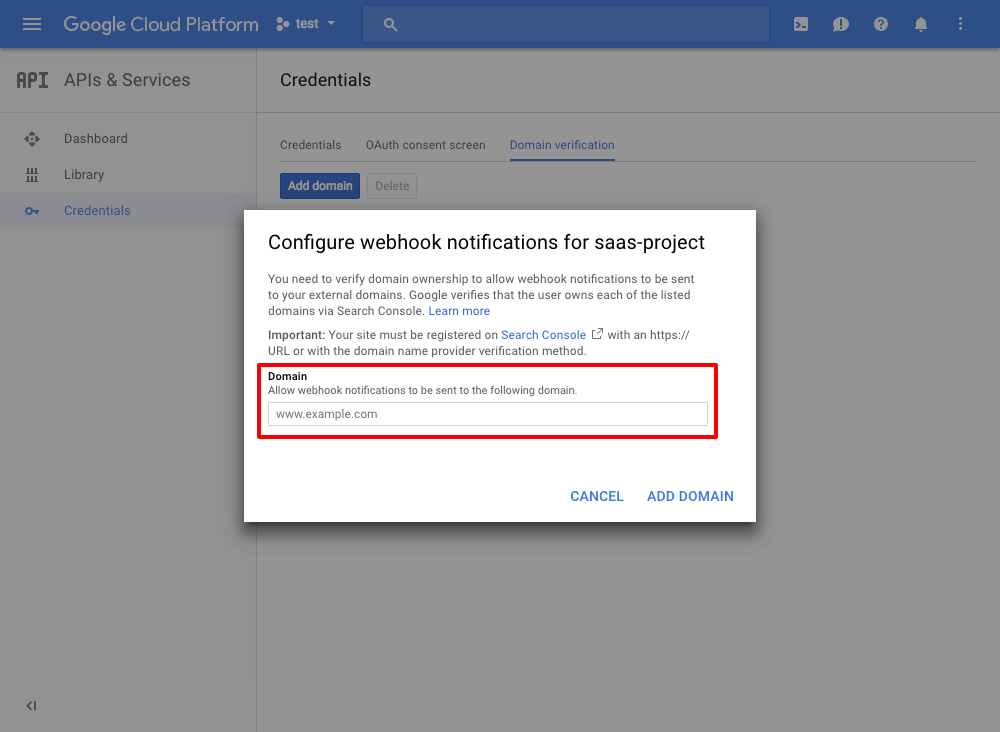Viewport: 1000px width, 732px height.
Task: Click the search magnifier icon
Action: [391, 24]
